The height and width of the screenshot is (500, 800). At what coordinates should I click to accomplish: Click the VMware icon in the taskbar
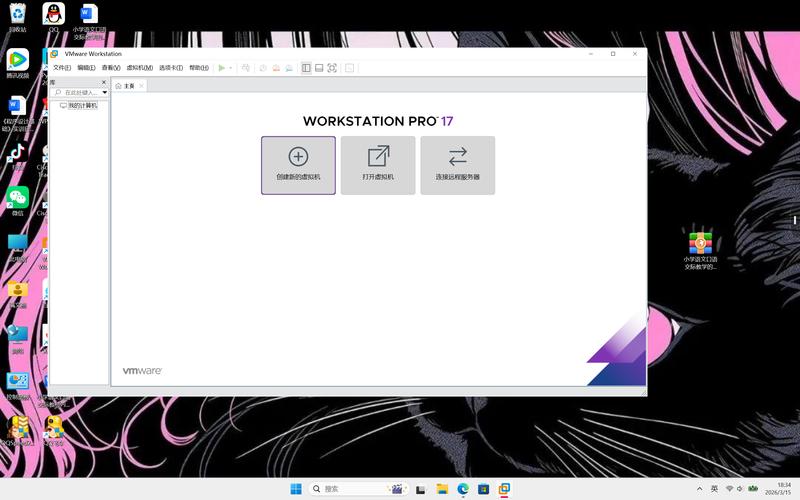point(504,489)
